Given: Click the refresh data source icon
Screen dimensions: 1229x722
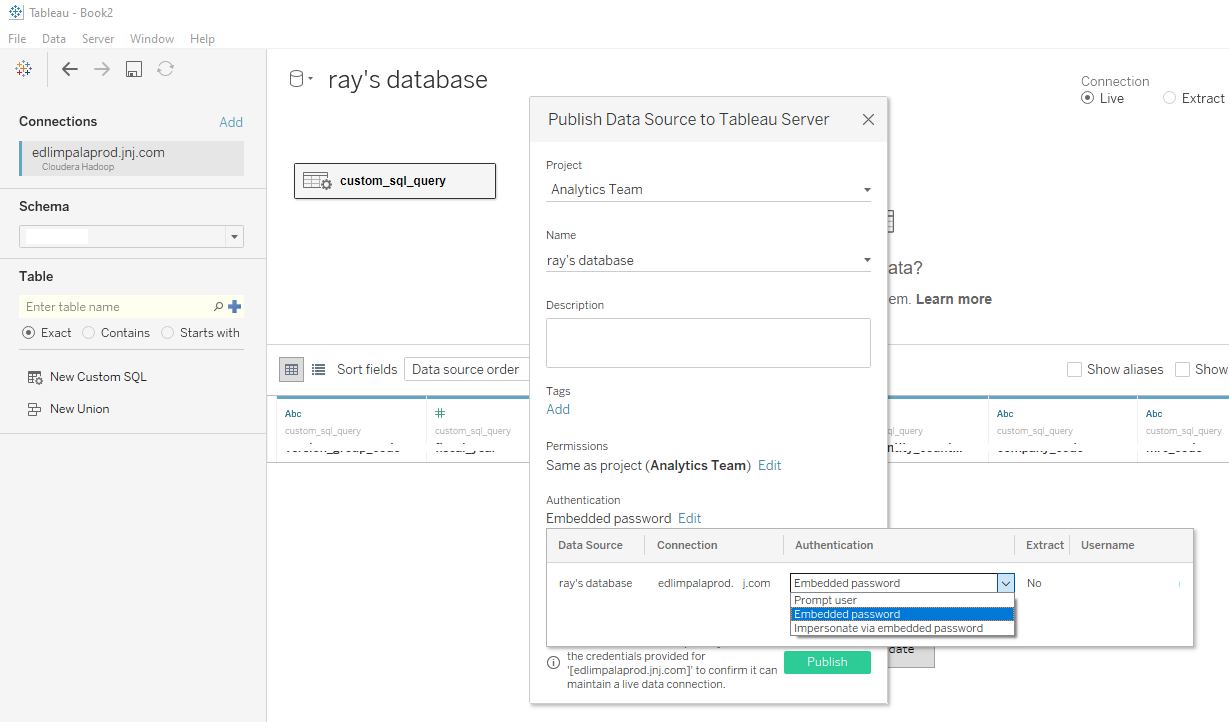Looking at the screenshot, I should click(164, 68).
